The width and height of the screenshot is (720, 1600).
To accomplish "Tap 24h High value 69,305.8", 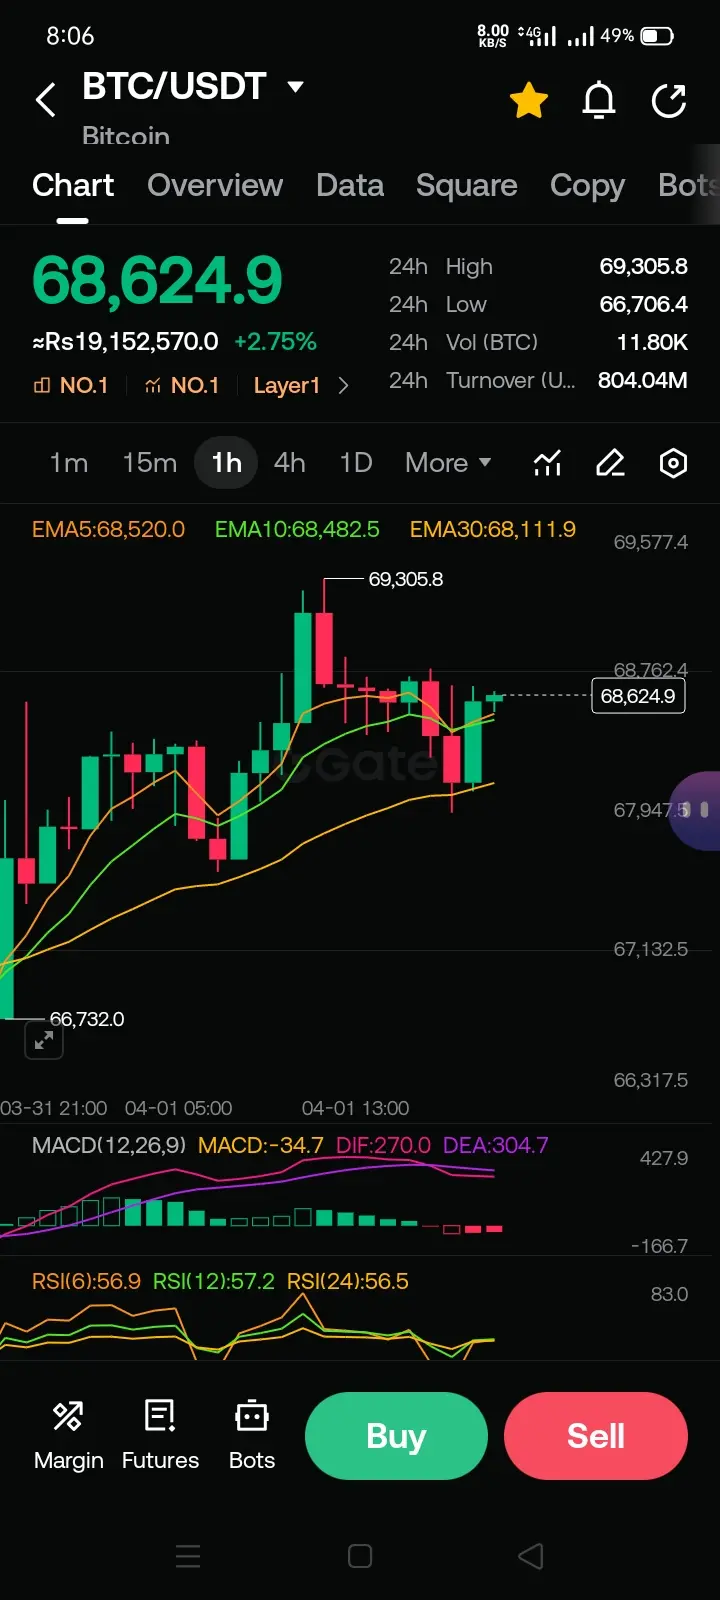I will pyautogui.click(x=643, y=266).
